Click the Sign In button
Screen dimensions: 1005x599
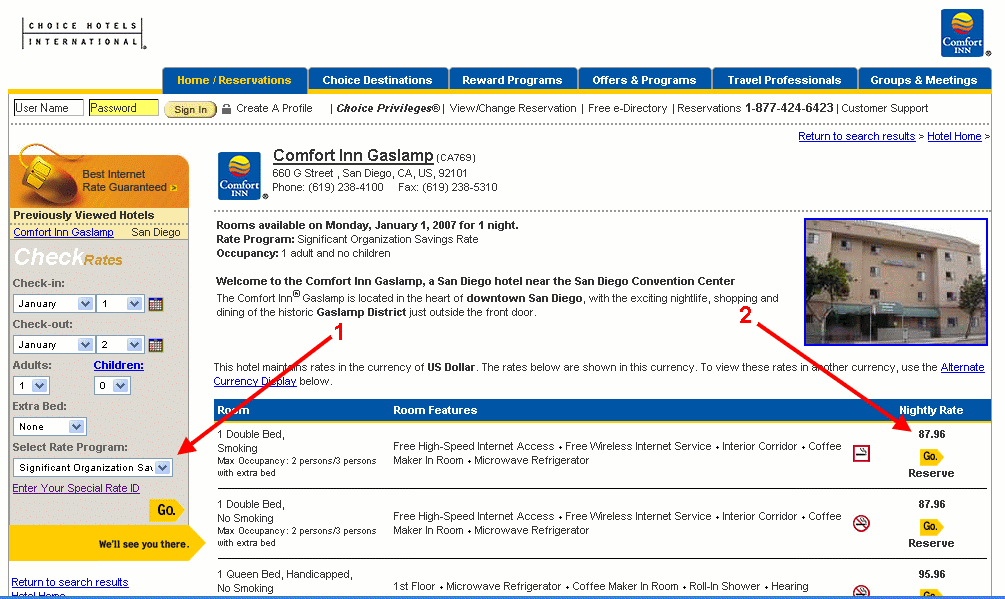[x=190, y=110]
